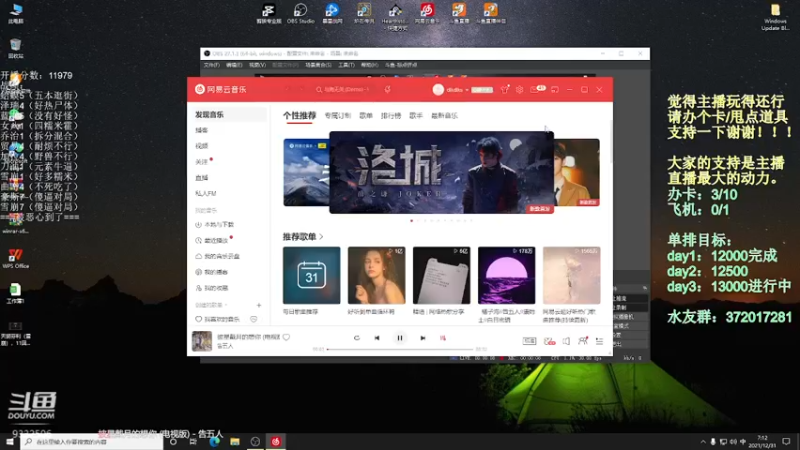Viewport: 800px width, 450px height.
Task: Open the playlist with the phone screen cover
Action: pos(441,276)
